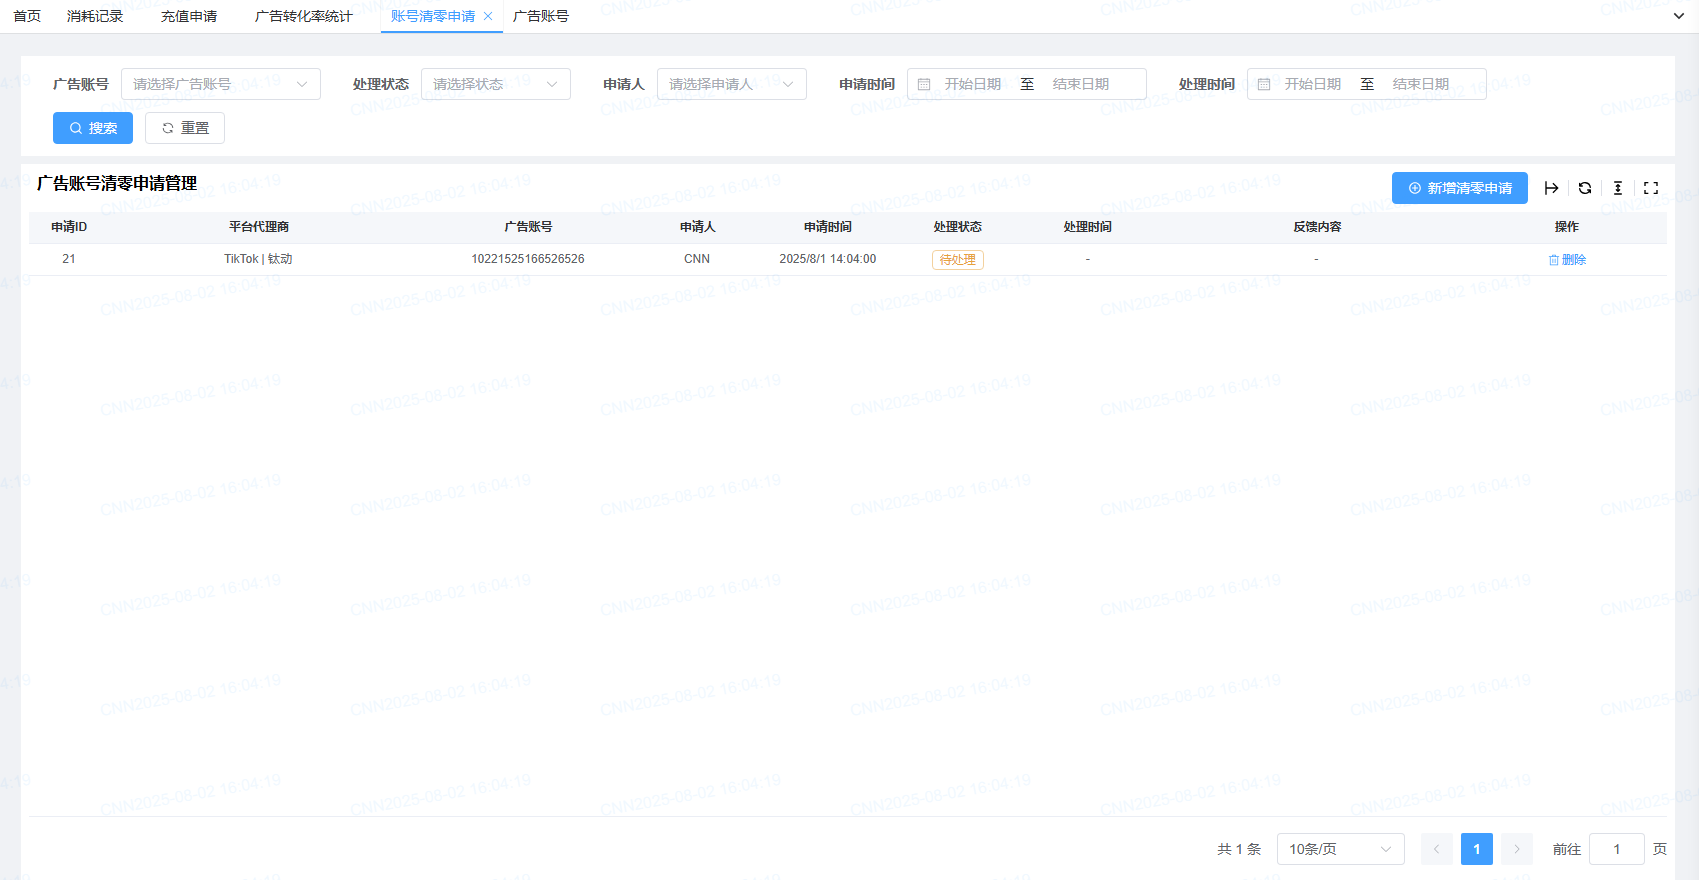The height and width of the screenshot is (880, 1699).
Task: Switch to the 消耗记录 tab
Action: coord(95,16)
